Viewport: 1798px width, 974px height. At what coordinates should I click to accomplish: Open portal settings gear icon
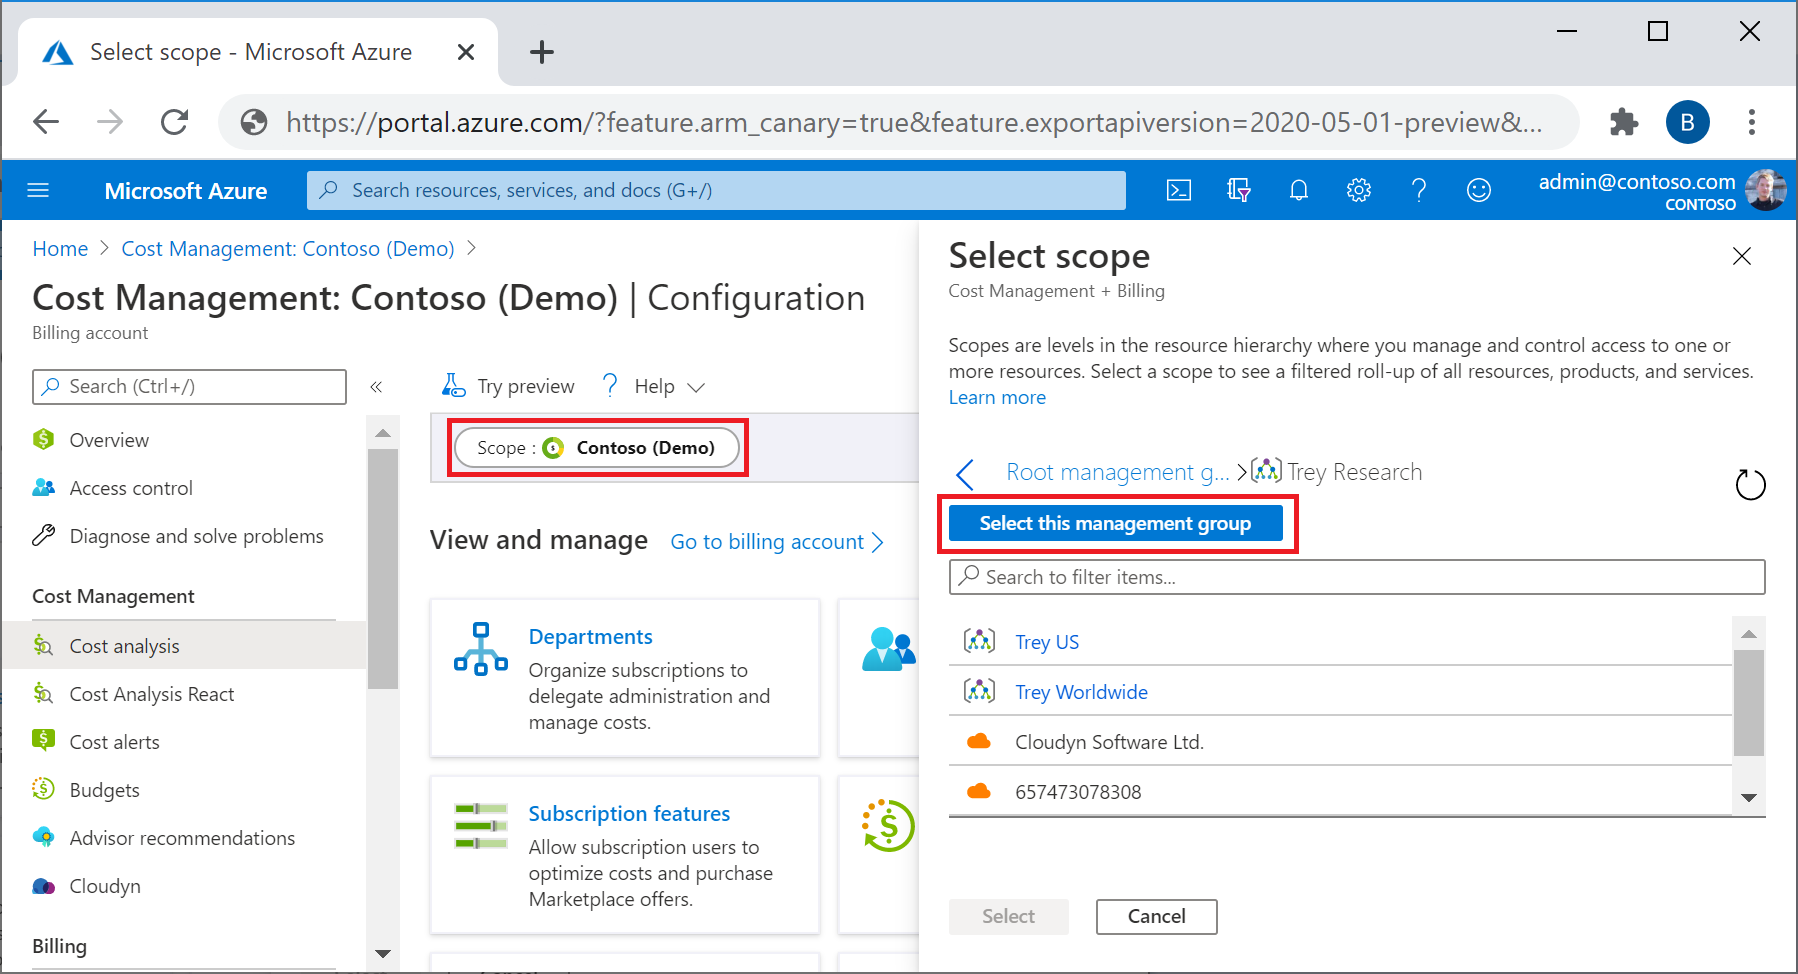[1358, 190]
